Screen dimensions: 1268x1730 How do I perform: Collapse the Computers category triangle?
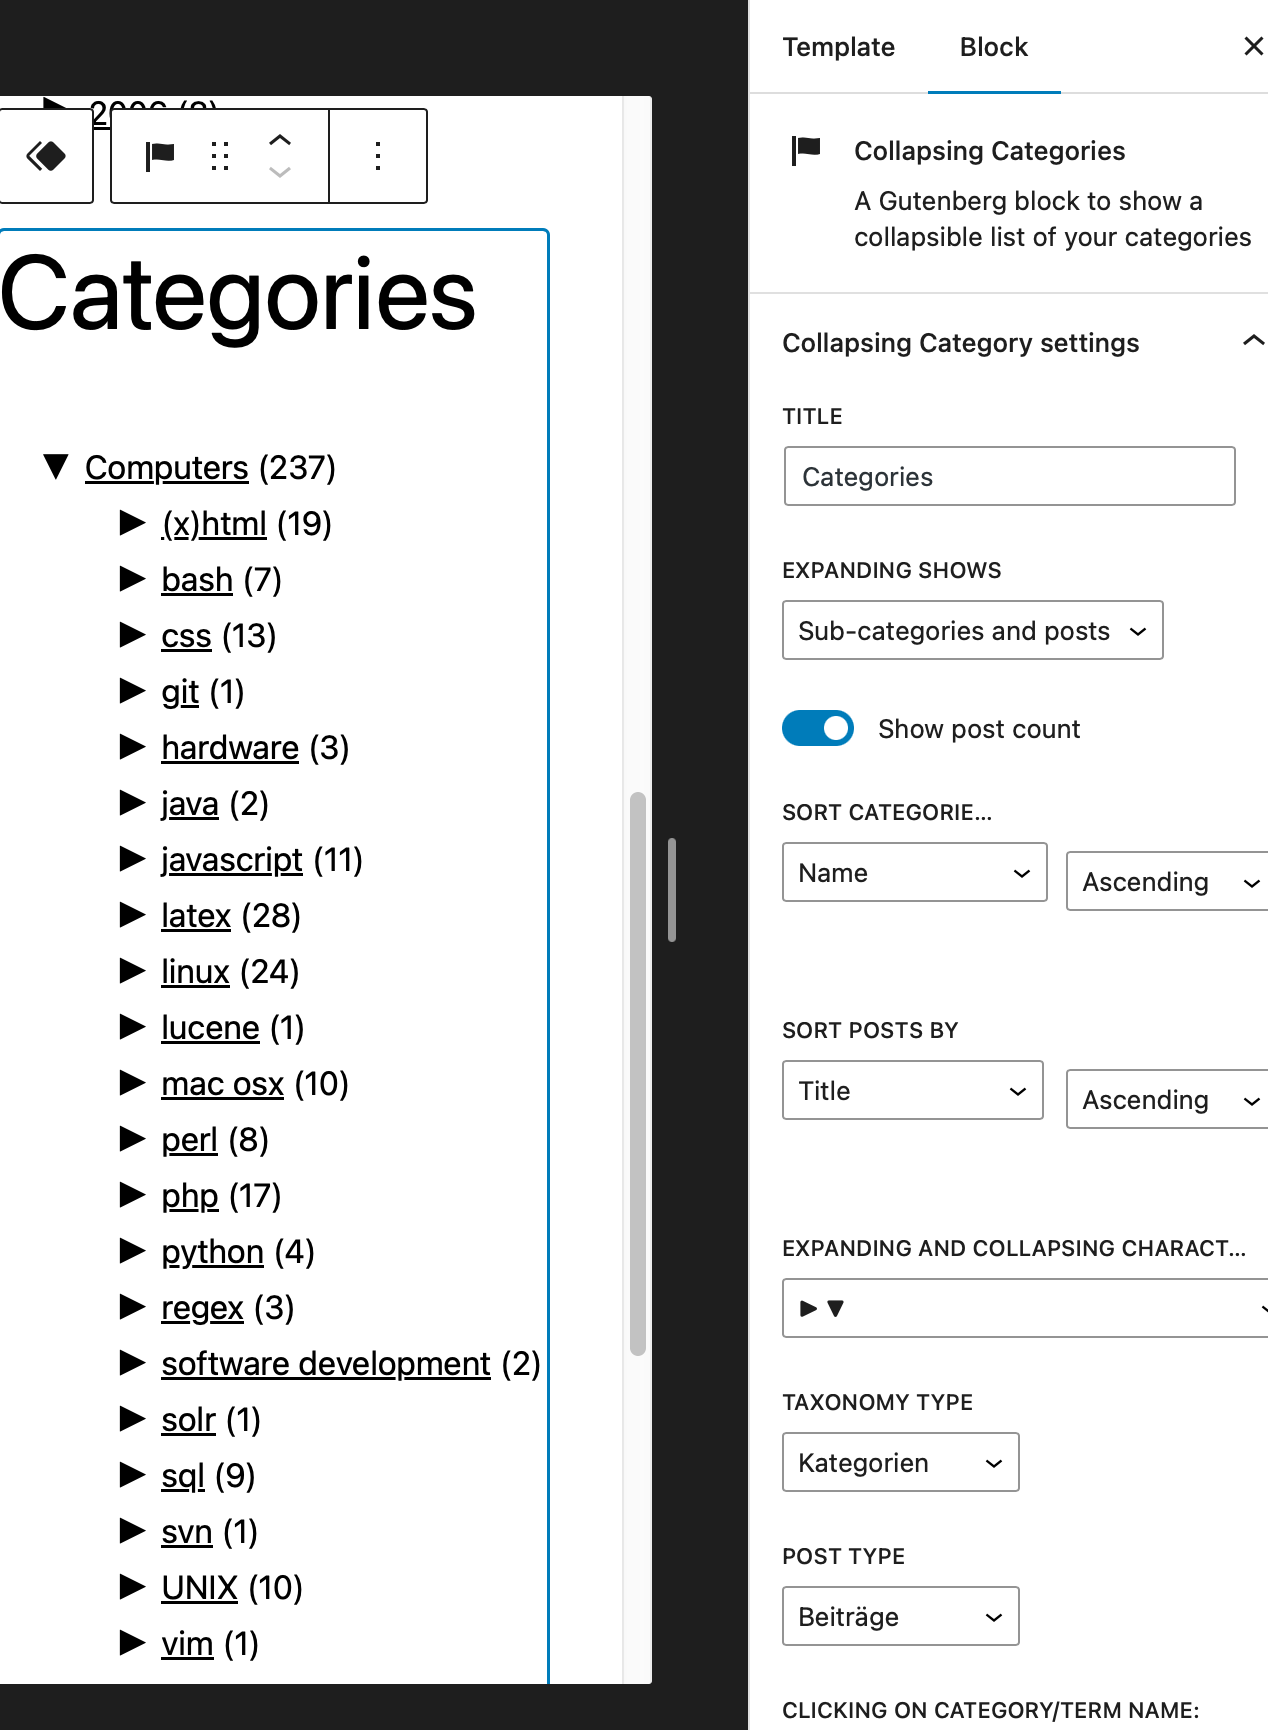coord(56,466)
